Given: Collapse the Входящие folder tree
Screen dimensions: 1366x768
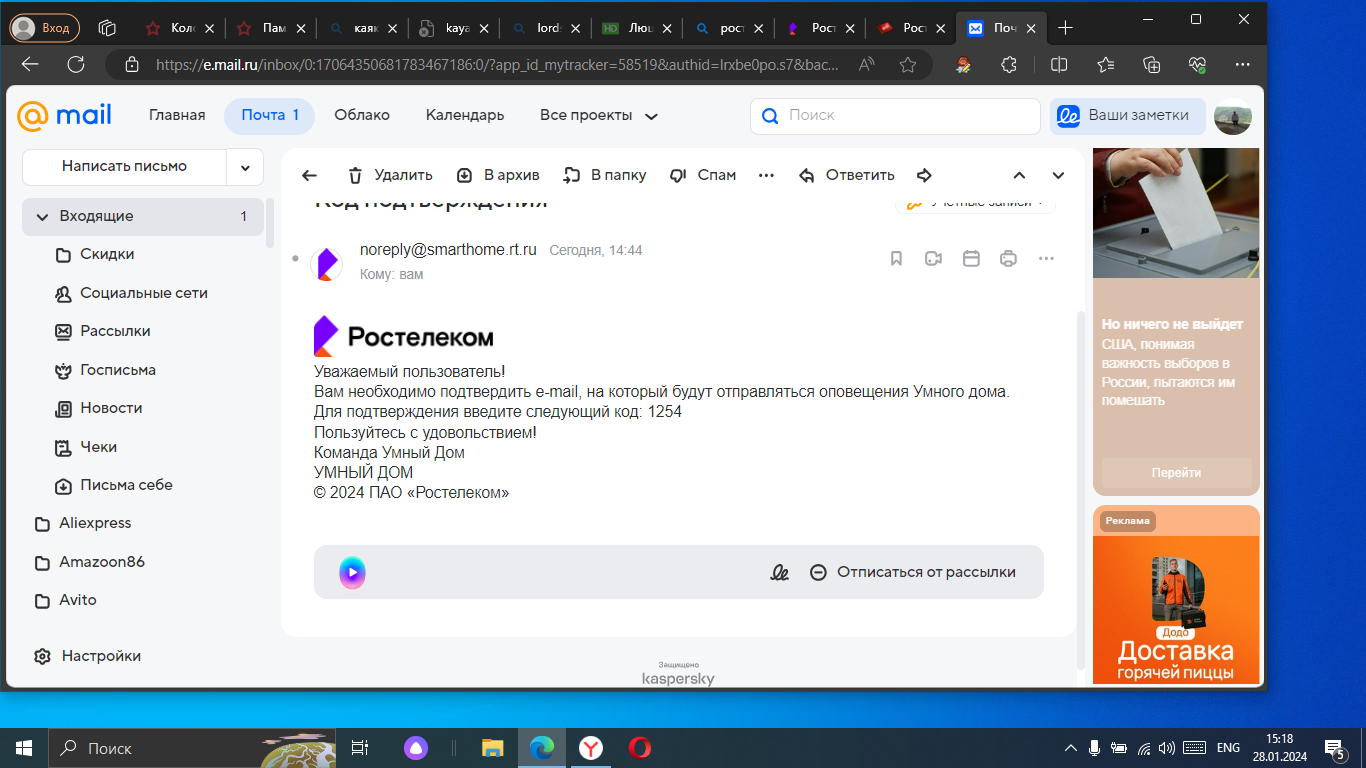Looking at the screenshot, I should pyautogui.click(x=42, y=216).
